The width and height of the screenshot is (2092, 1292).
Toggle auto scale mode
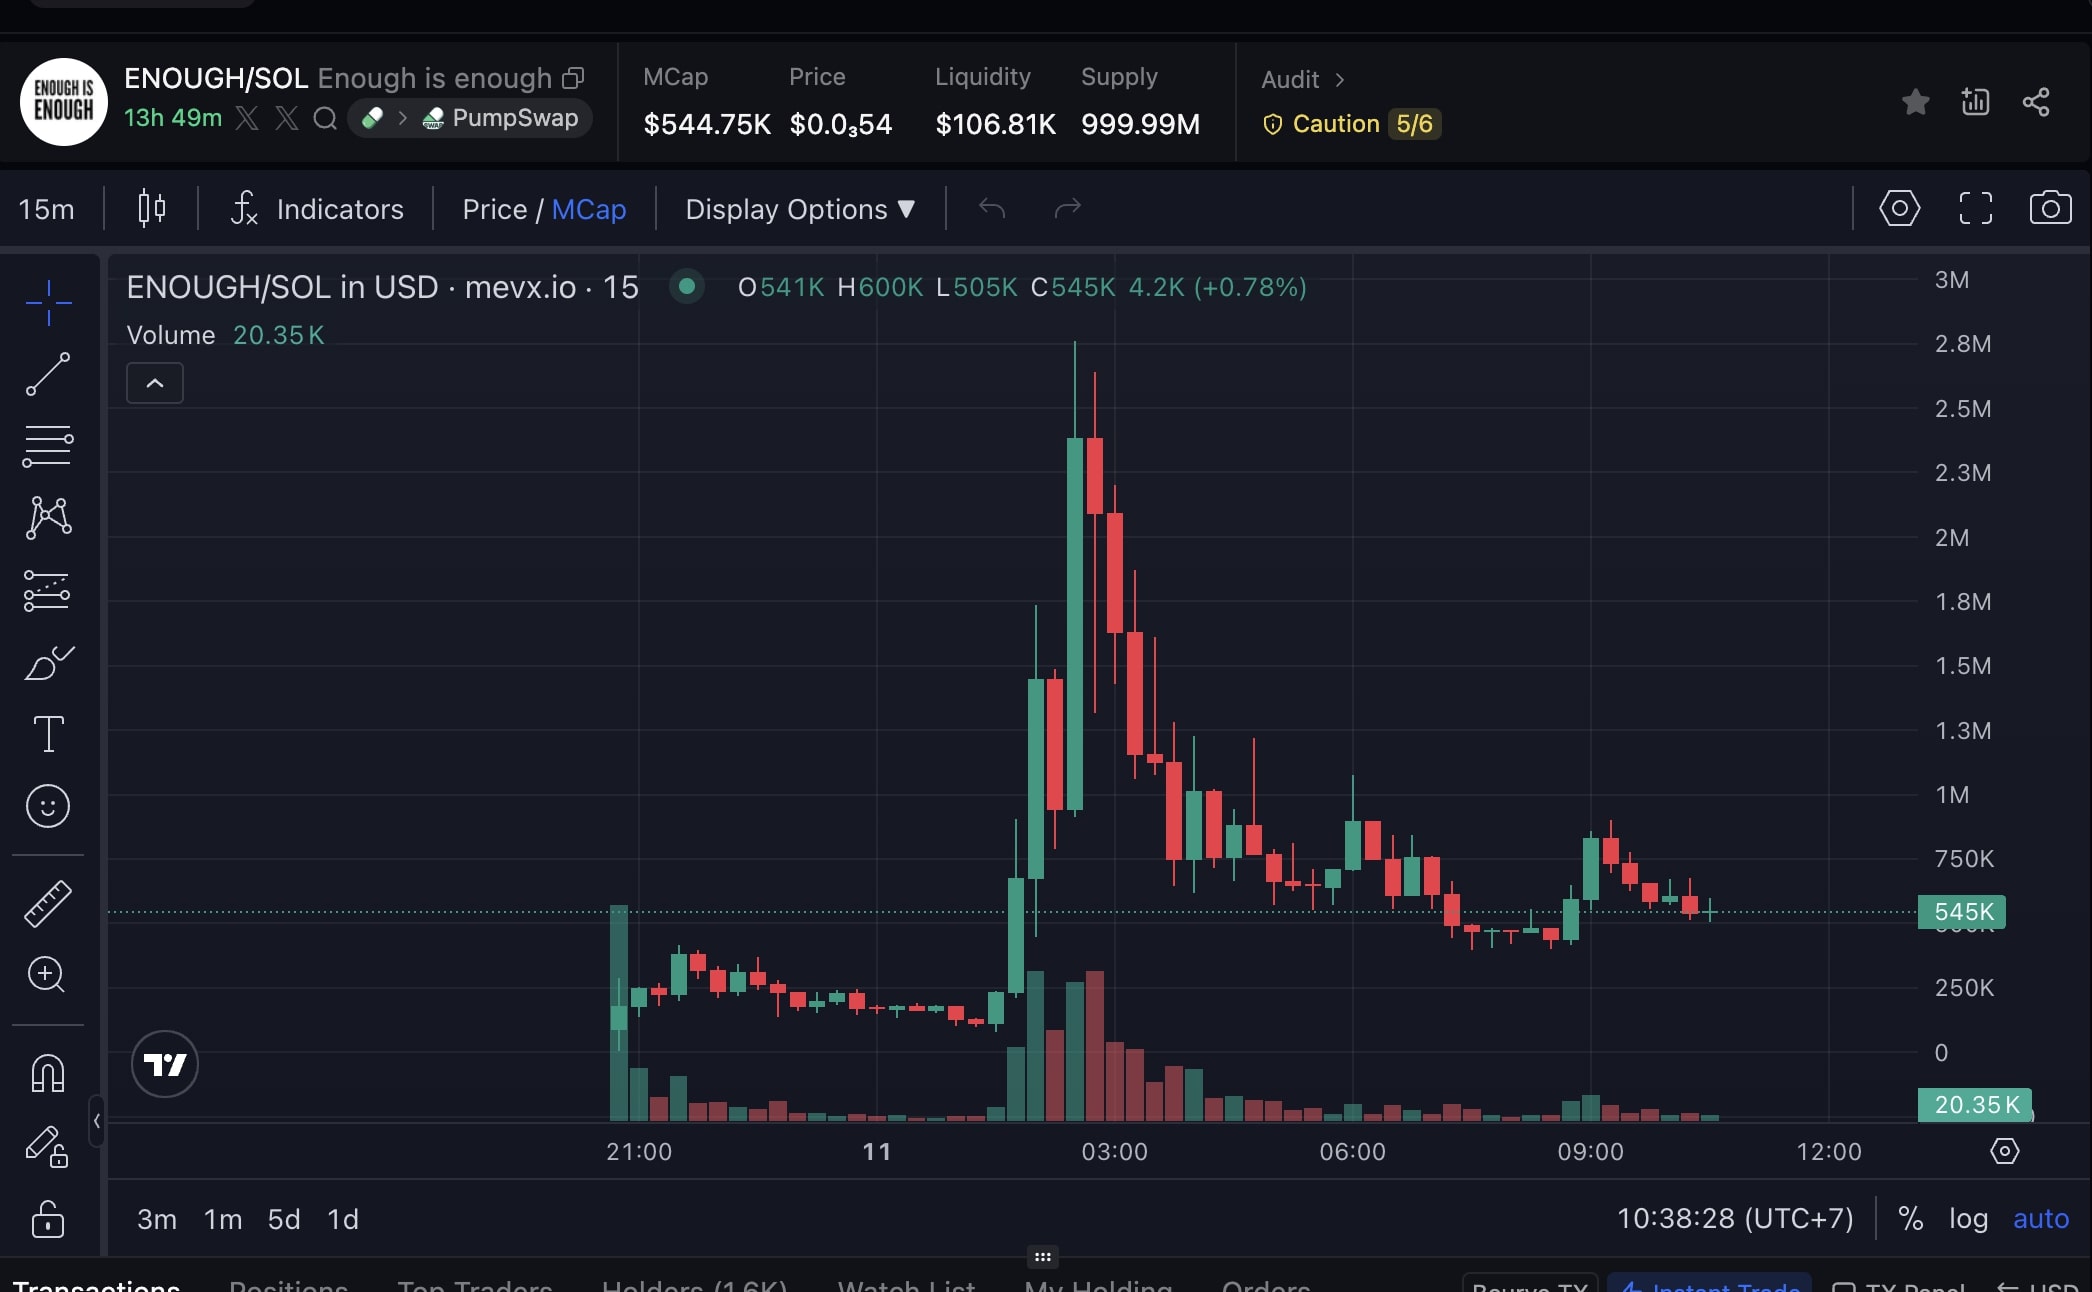click(2040, 1218)
